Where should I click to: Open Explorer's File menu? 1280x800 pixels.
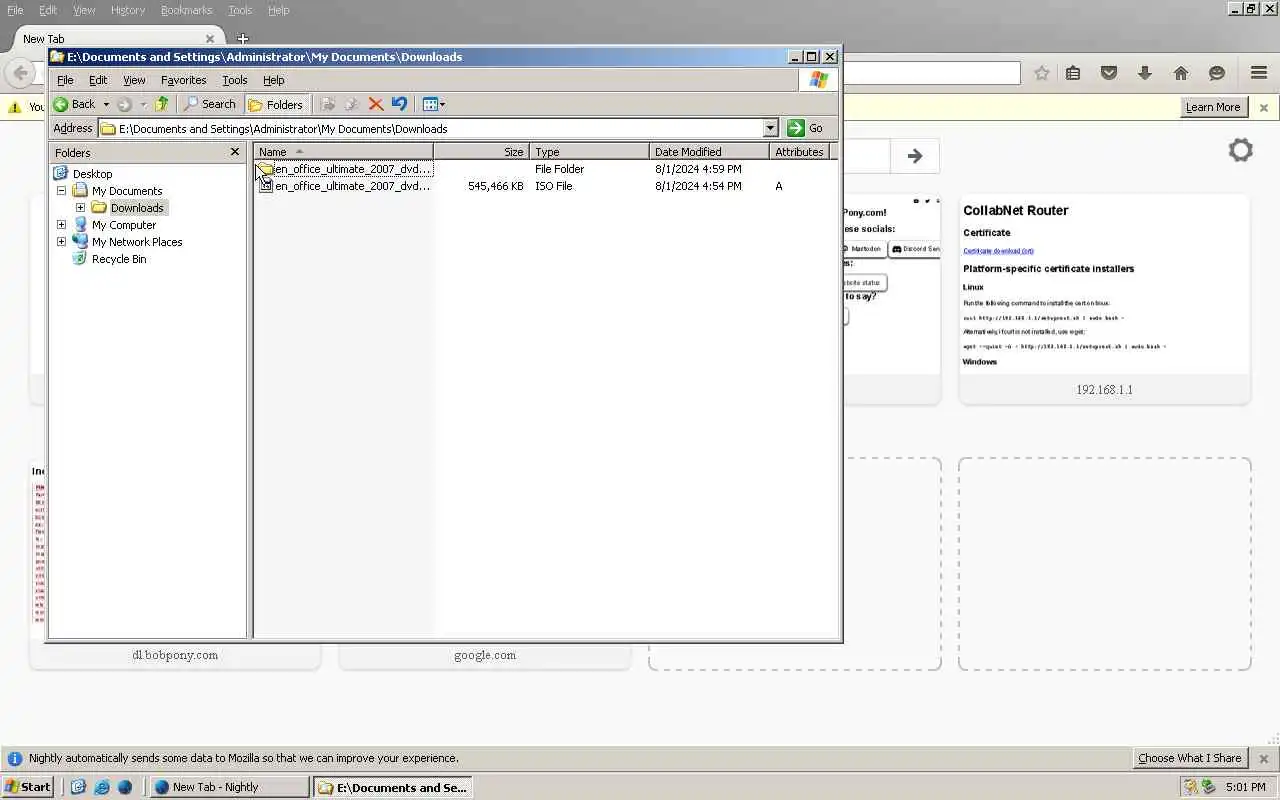tap(65, 80)
